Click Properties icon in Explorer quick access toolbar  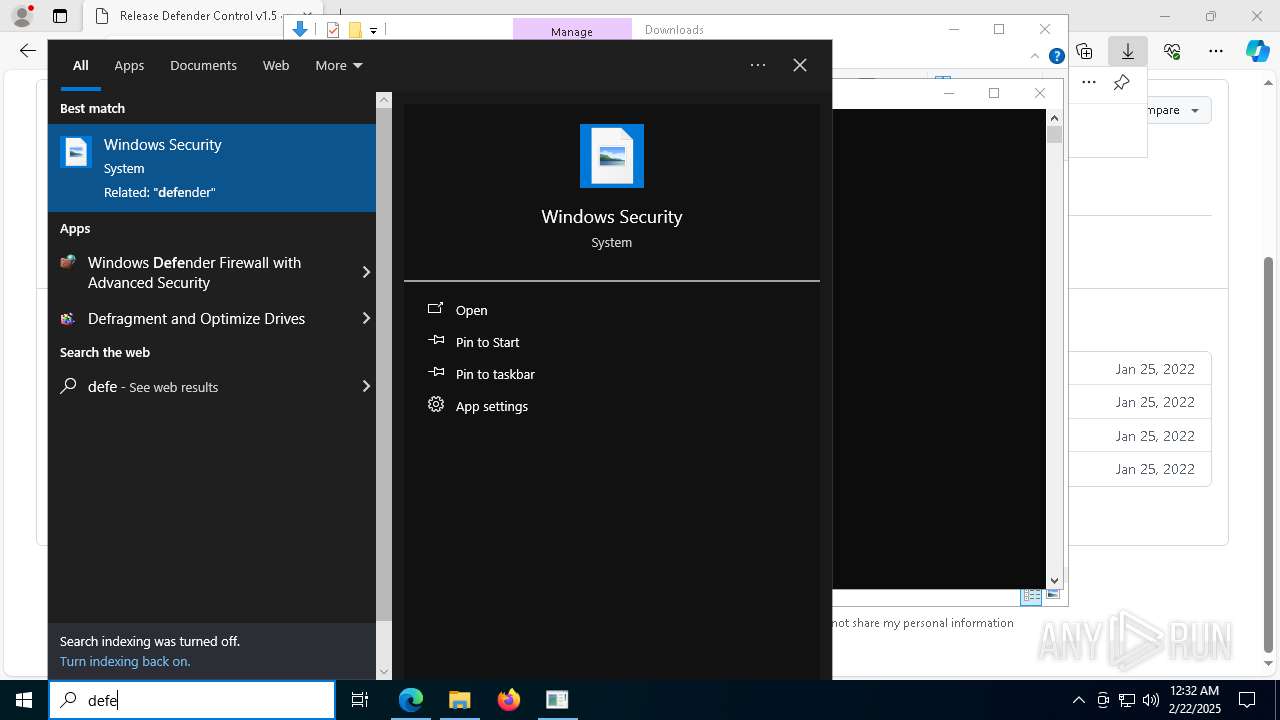(x=333, y=30)
